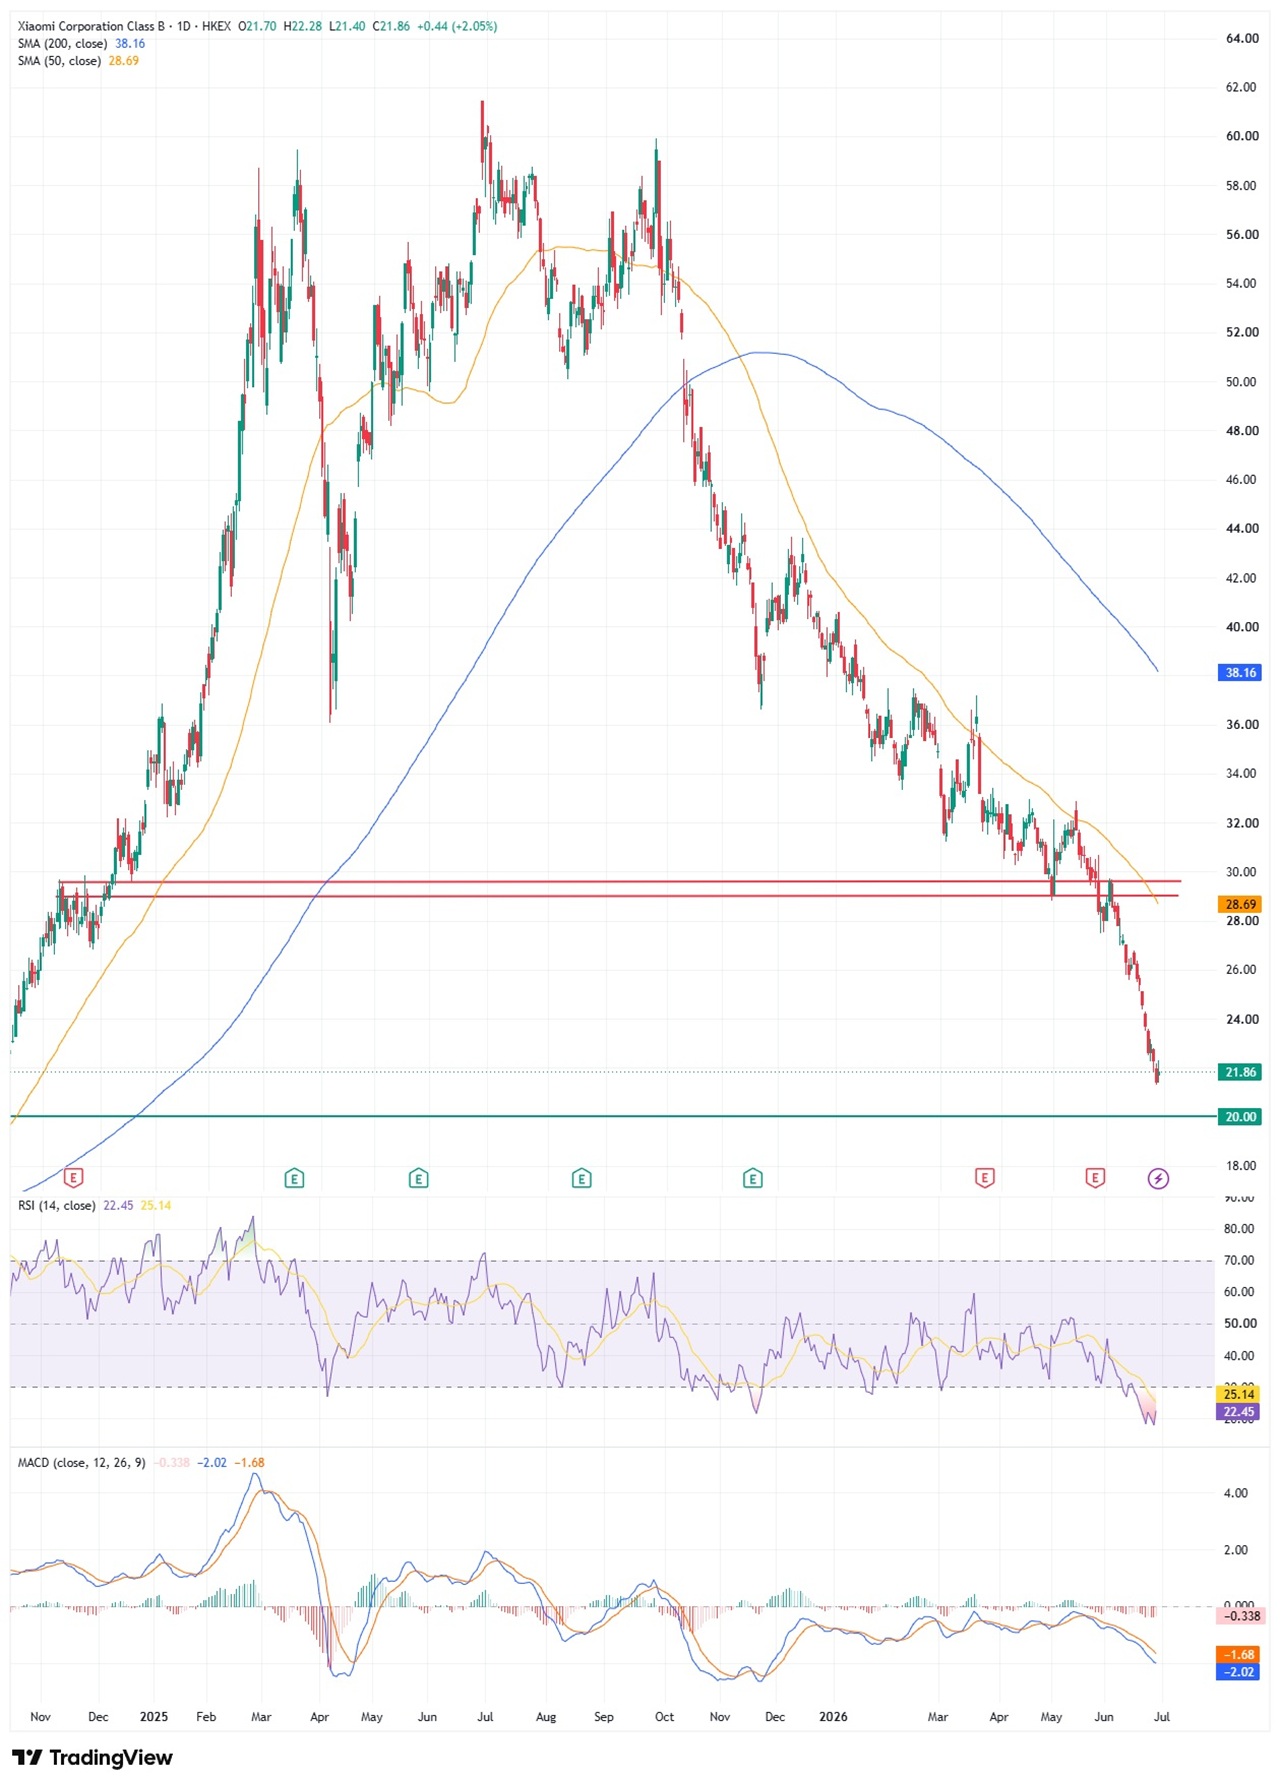Click the 2025 label on the time axis
Image resolution: width=1280 pixels, height=1777 pixels.
(x=154, y=1717)
